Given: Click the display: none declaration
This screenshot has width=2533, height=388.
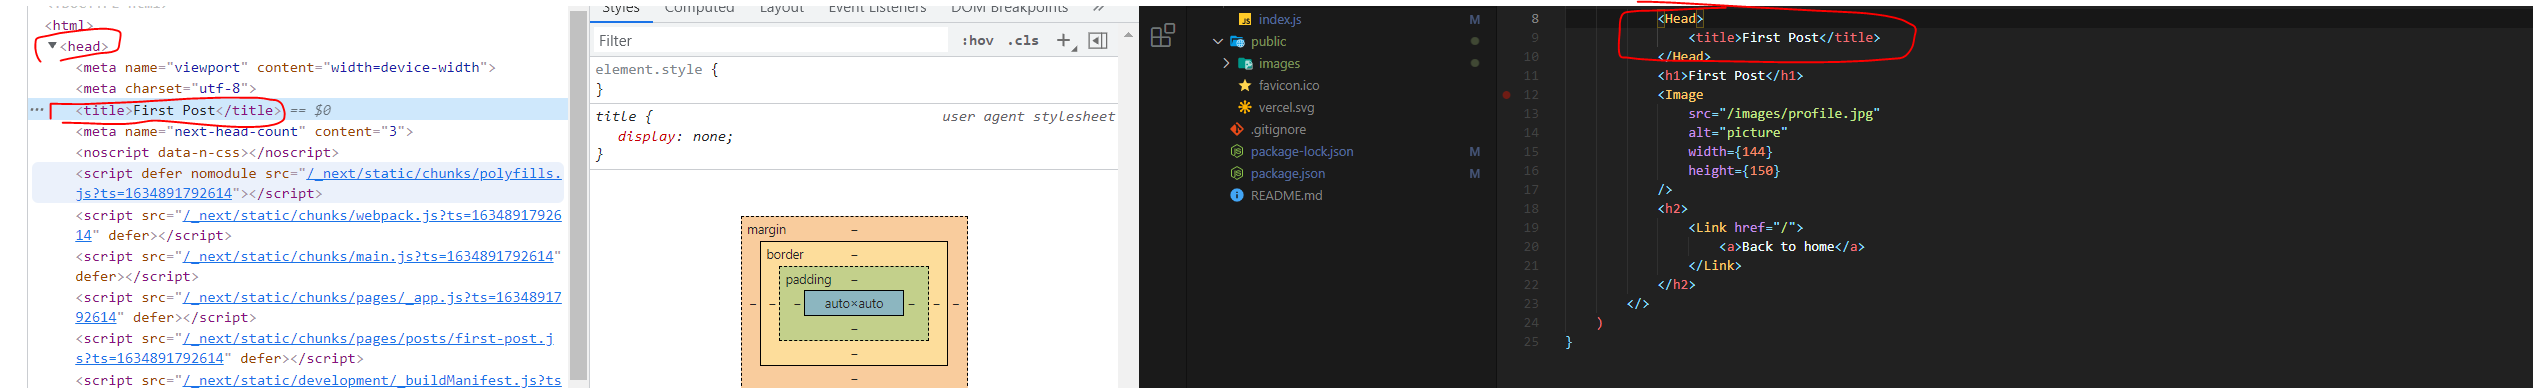Looking at the screenshot, I should tap(675, 136).
